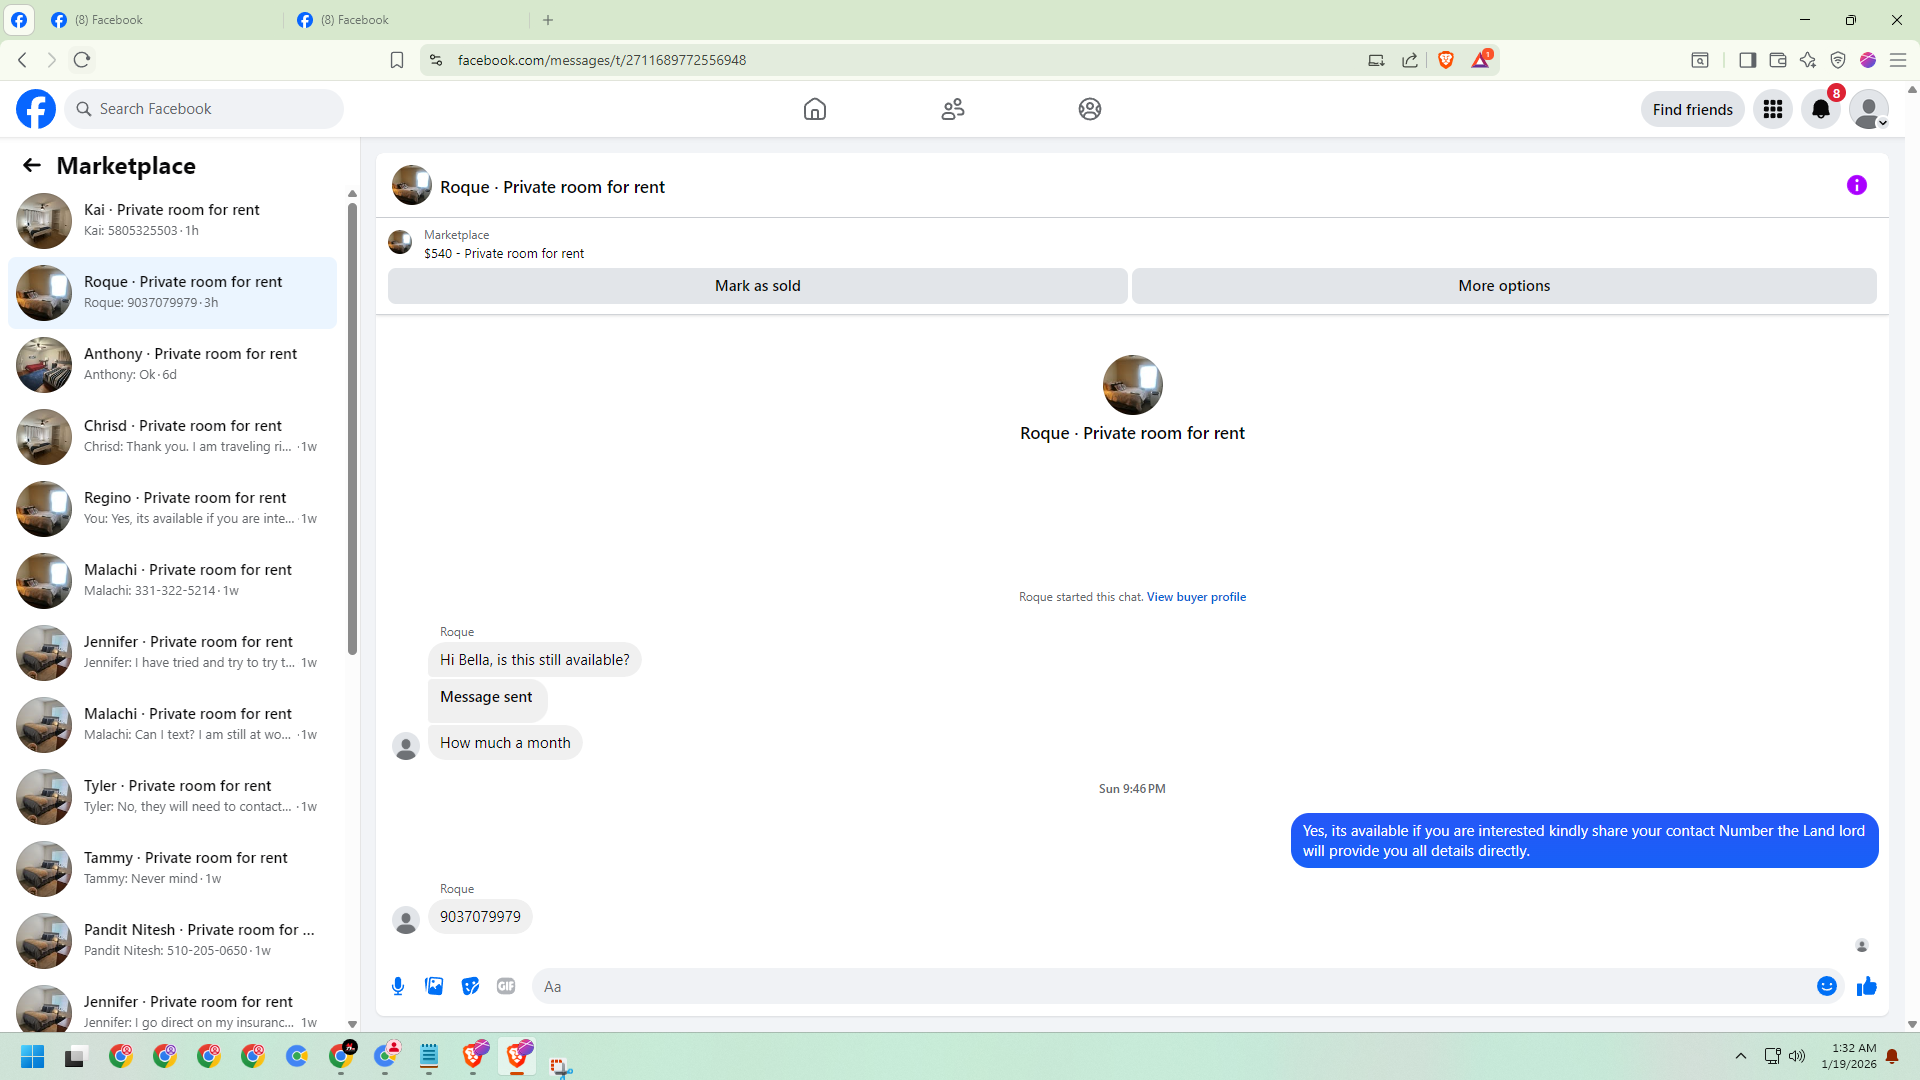Open Brave Shields lion icon

(1446, 60)
